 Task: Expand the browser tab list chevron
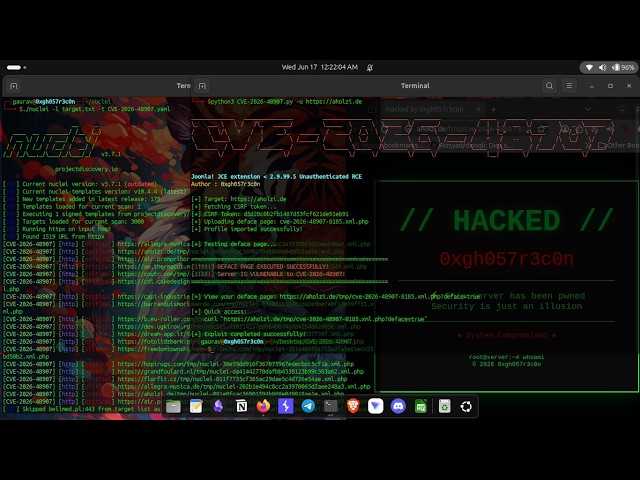coord(588,109)
